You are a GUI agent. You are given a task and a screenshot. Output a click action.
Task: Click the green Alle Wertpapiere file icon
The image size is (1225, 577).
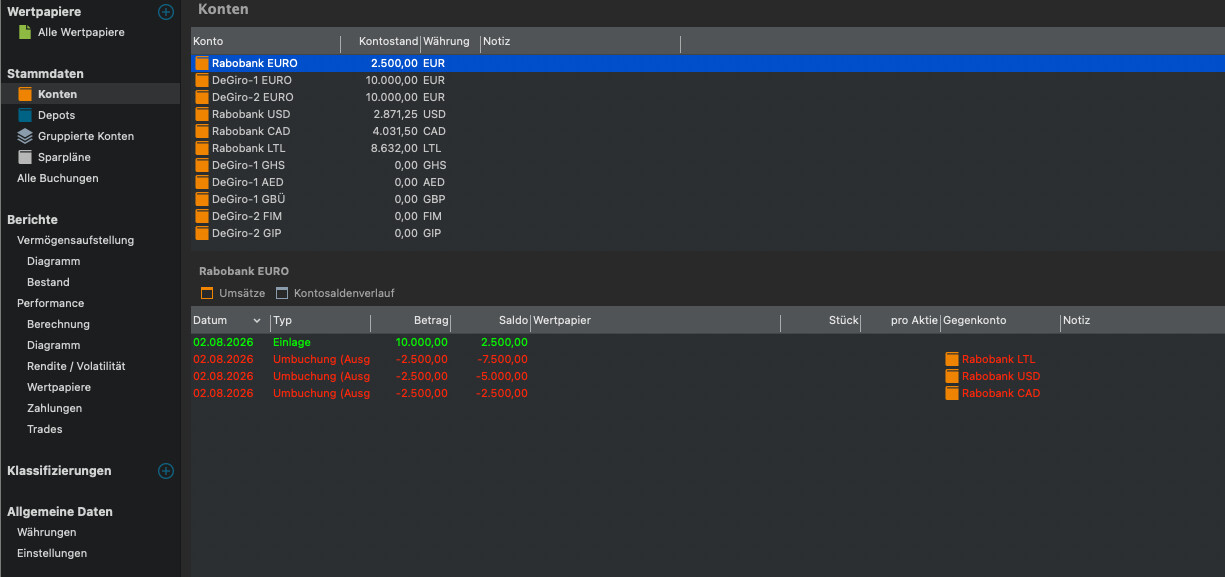point(25,32)
